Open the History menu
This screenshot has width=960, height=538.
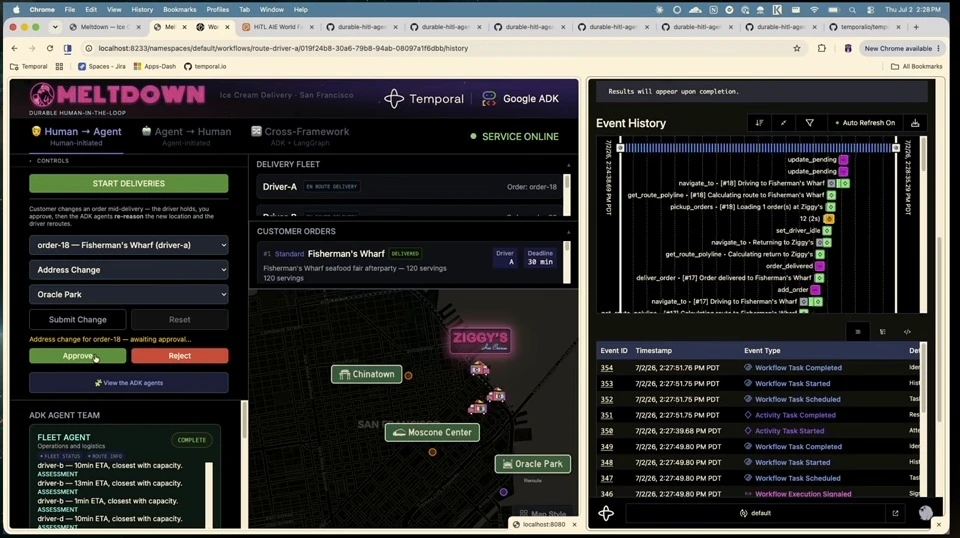[142, 10]
